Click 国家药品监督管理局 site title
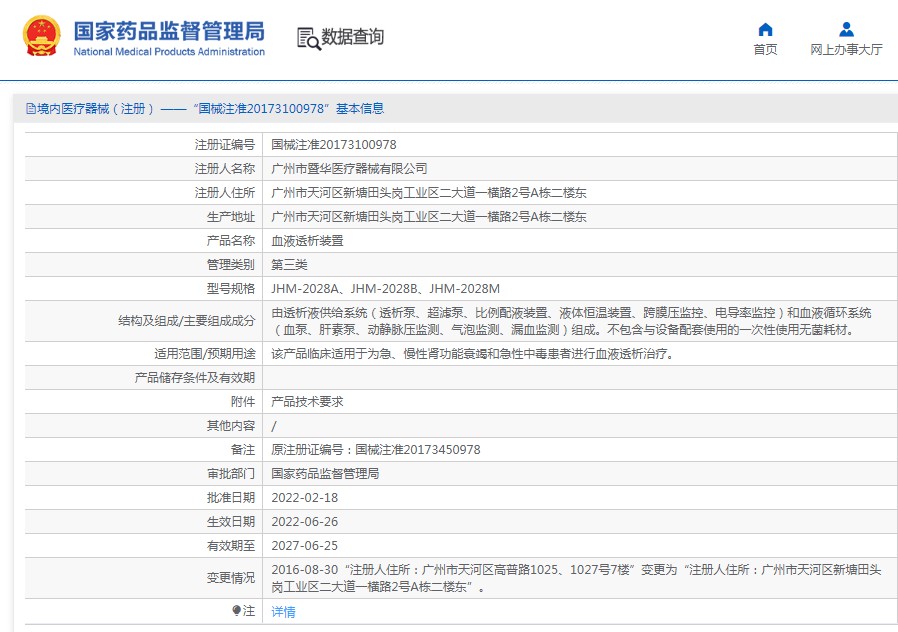Viewport: 898px width, 632px height. point(169,31)
